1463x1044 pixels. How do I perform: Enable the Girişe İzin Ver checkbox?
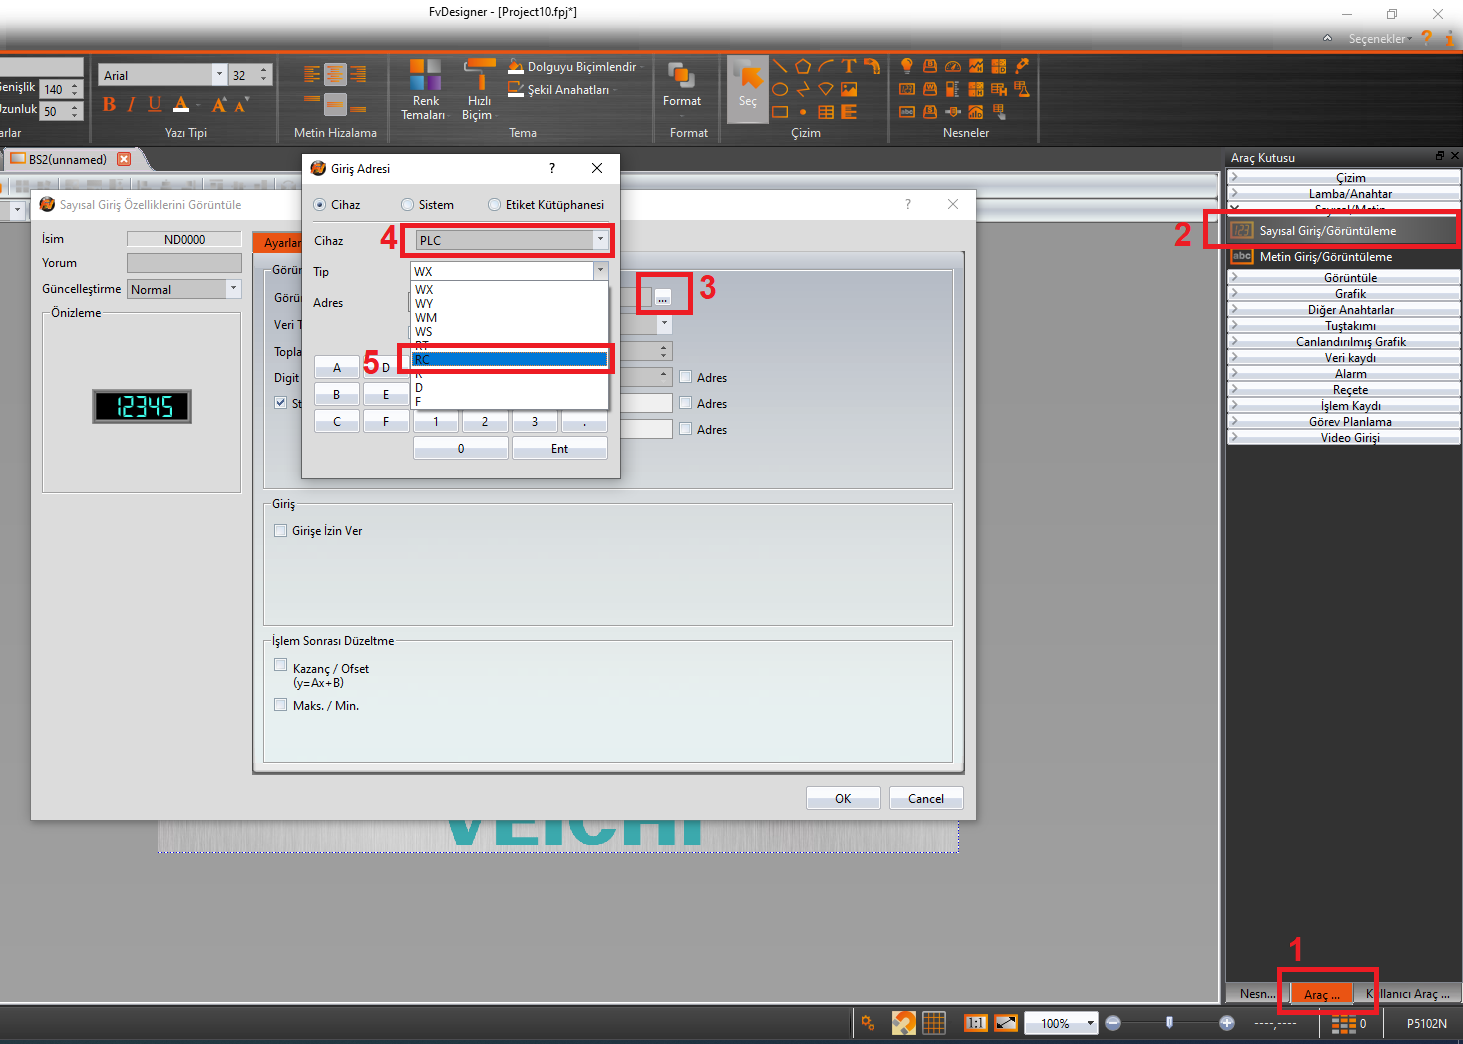[x=281, y=531]
